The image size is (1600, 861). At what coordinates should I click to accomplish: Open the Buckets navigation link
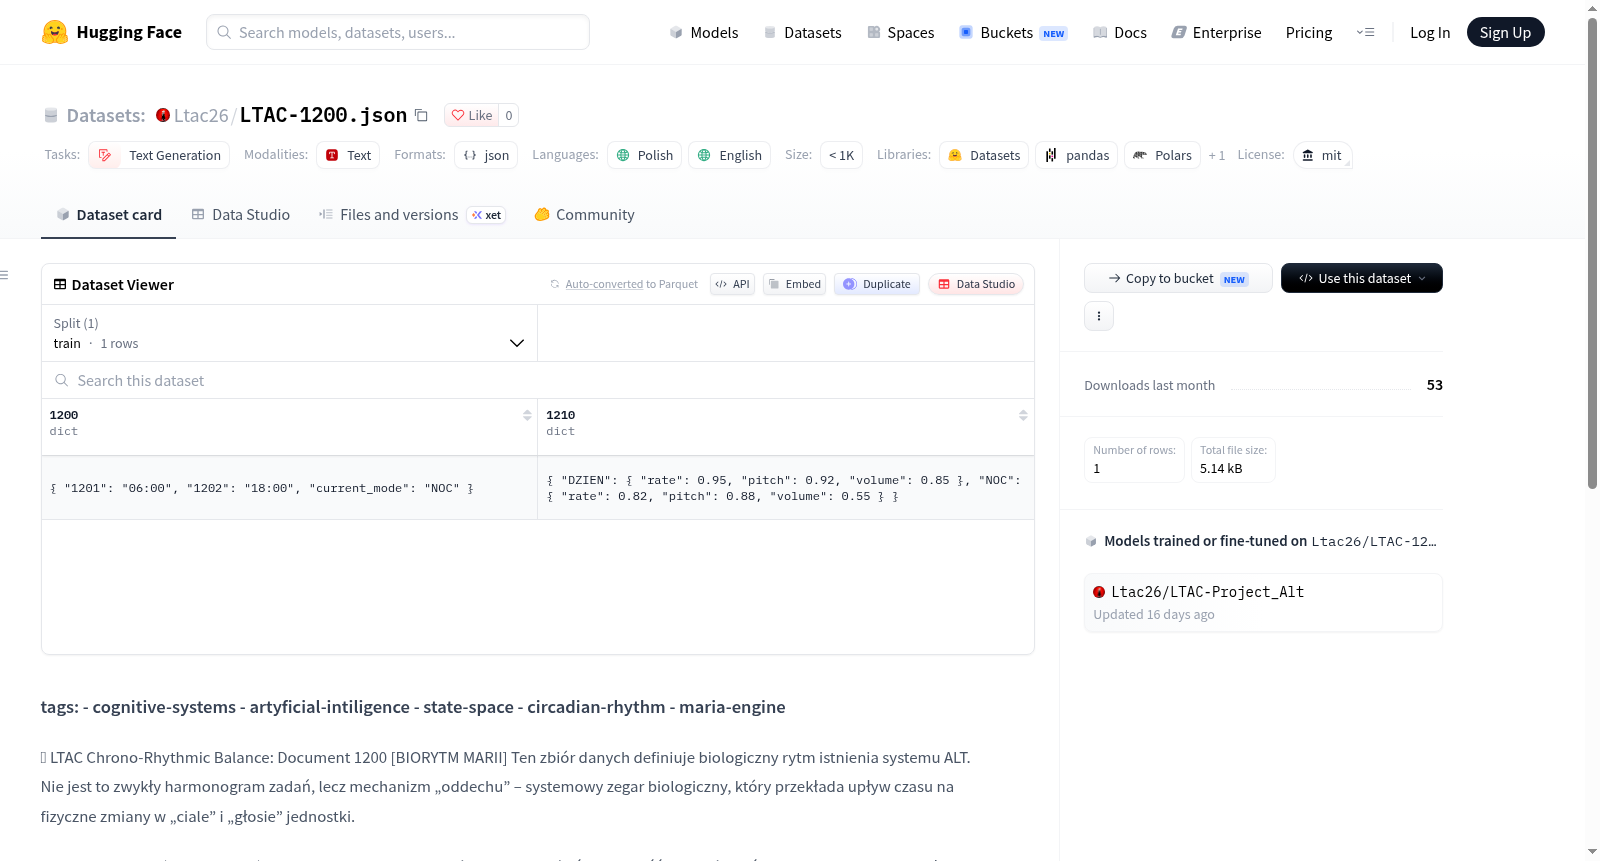pos(1013,32)
